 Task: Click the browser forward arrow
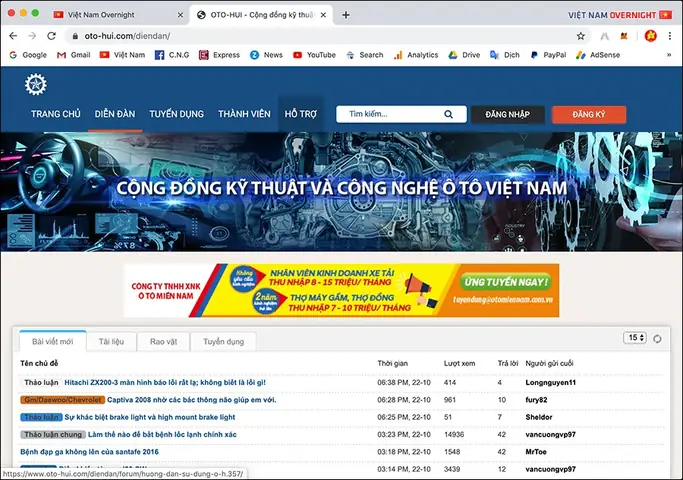[x=32, y=36]
